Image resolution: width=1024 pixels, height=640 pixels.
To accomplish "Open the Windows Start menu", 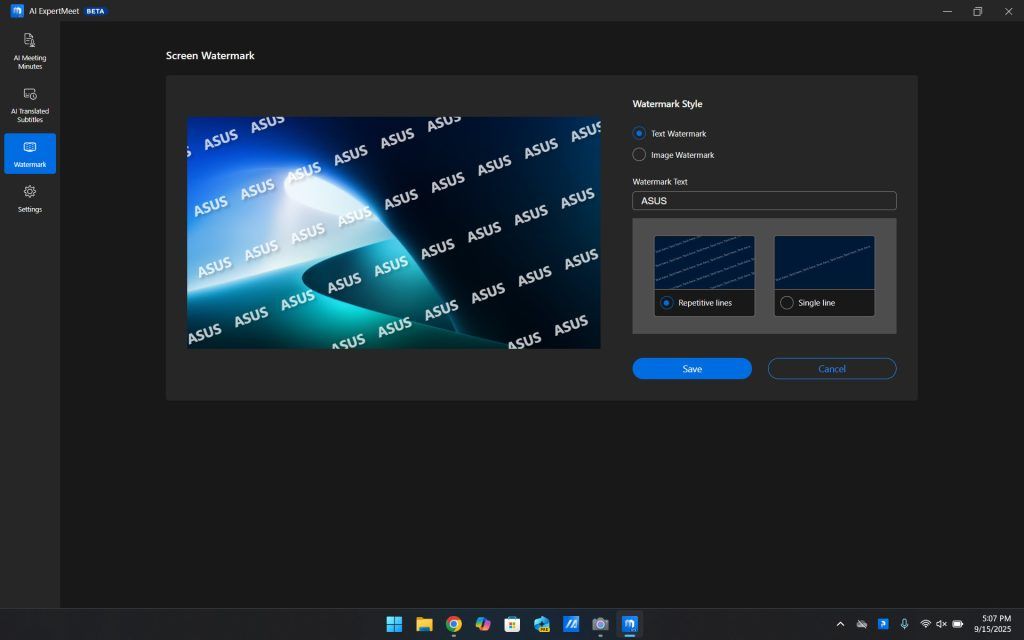I will pyautogui.click(x=394, y=624).
